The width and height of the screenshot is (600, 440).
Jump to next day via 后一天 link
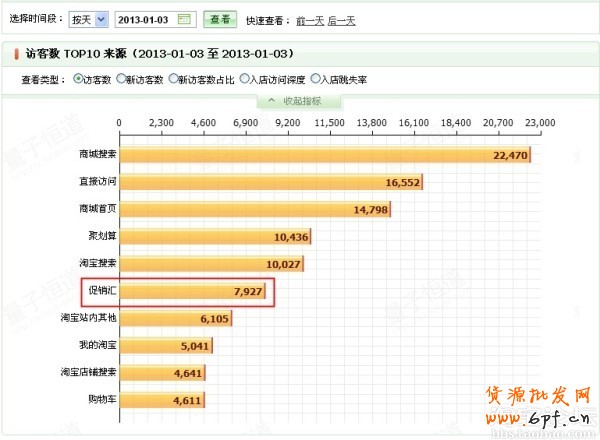(x=341, y=21)
